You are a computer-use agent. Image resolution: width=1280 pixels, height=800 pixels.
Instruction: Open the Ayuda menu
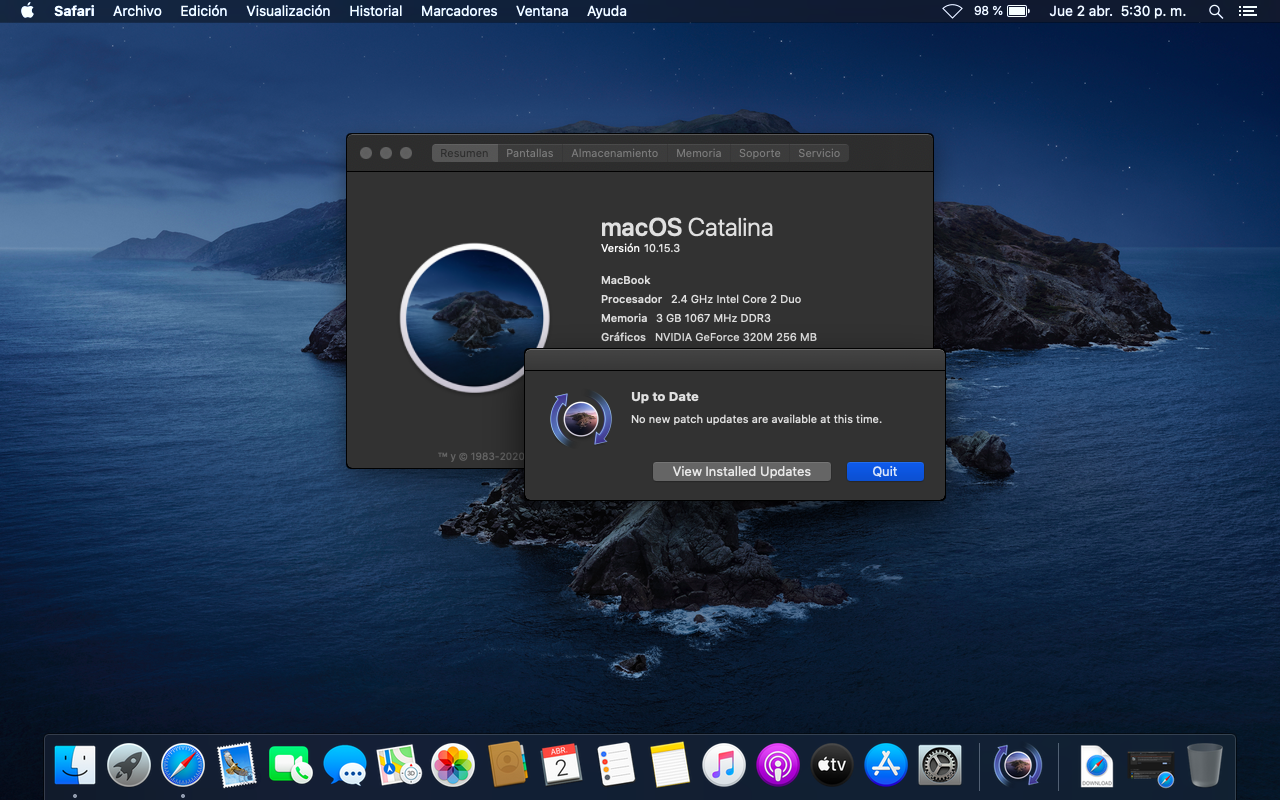[x=607, y=11]
